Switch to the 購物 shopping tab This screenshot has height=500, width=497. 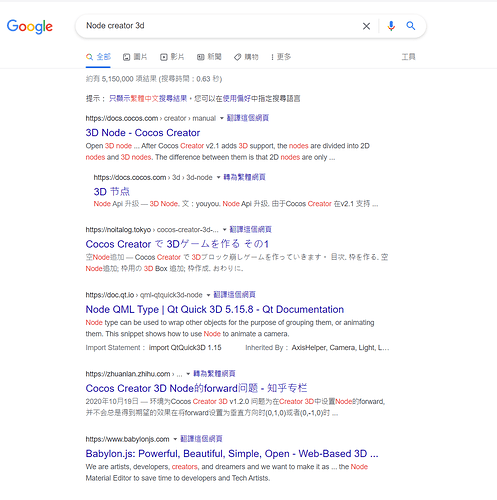pyautogui.click(x=246, y=57)
